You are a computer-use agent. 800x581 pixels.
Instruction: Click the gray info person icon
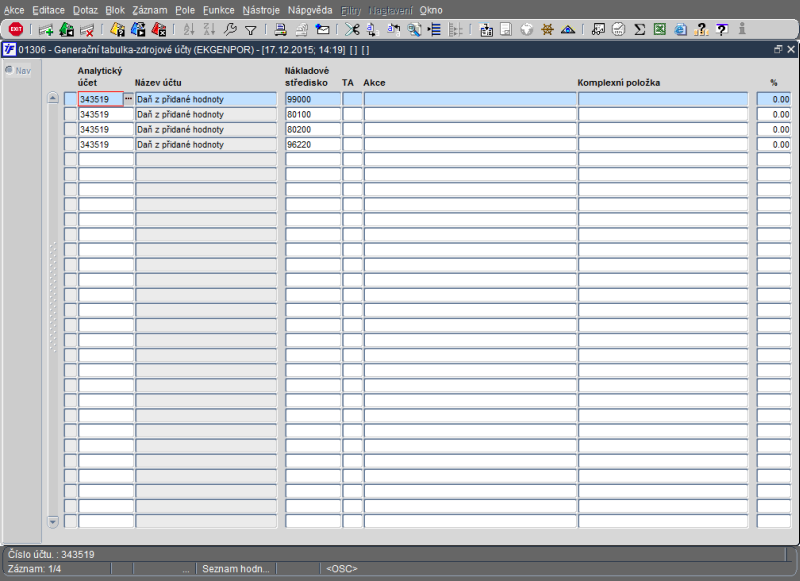(x=742, y=29)
